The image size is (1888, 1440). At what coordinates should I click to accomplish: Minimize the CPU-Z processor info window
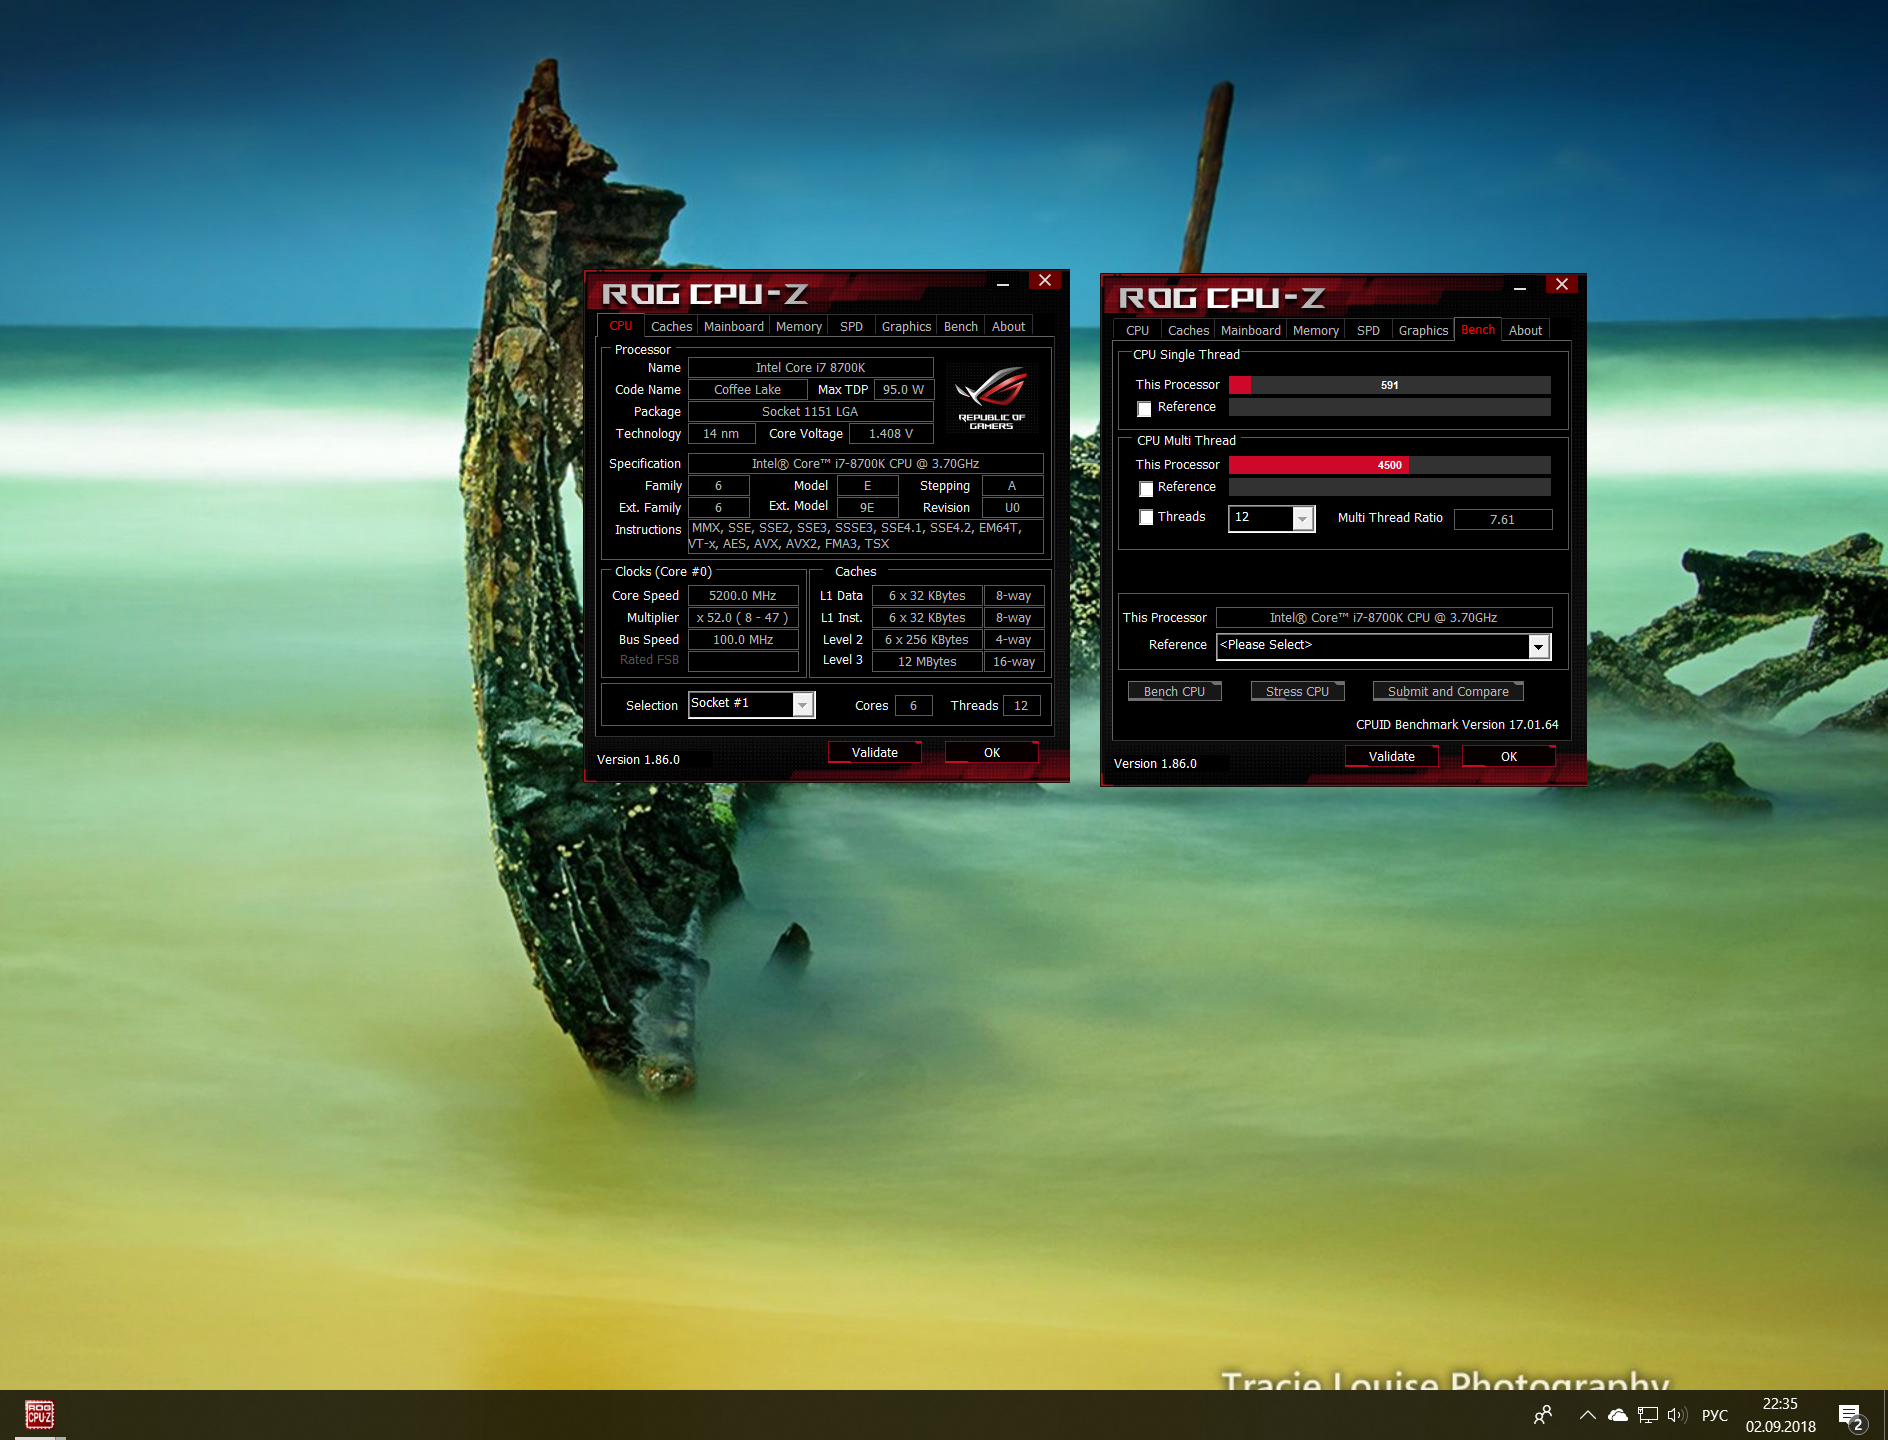pos(1002,282)
